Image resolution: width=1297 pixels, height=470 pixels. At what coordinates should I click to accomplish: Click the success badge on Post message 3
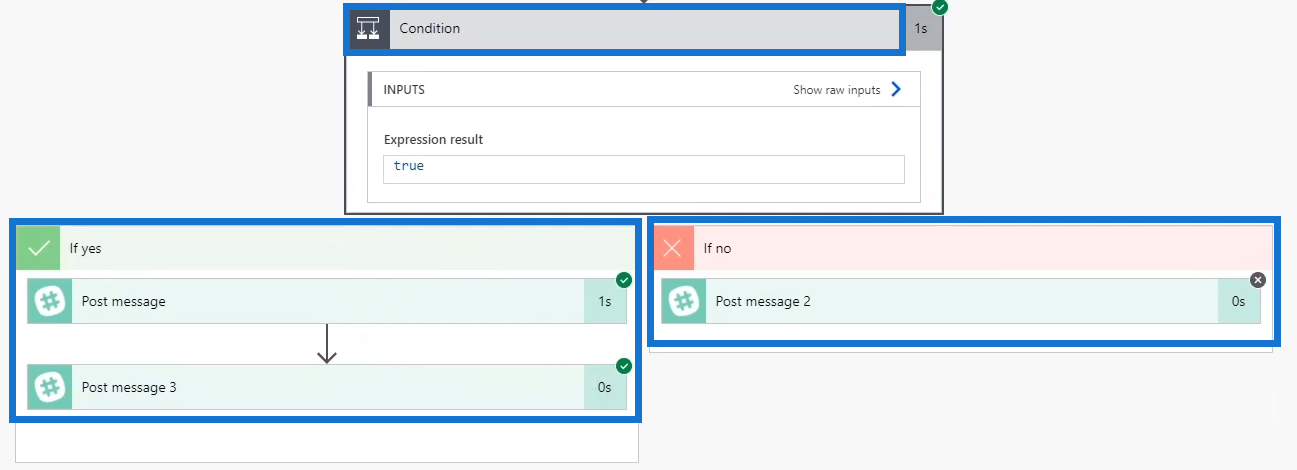pos(624,366)
